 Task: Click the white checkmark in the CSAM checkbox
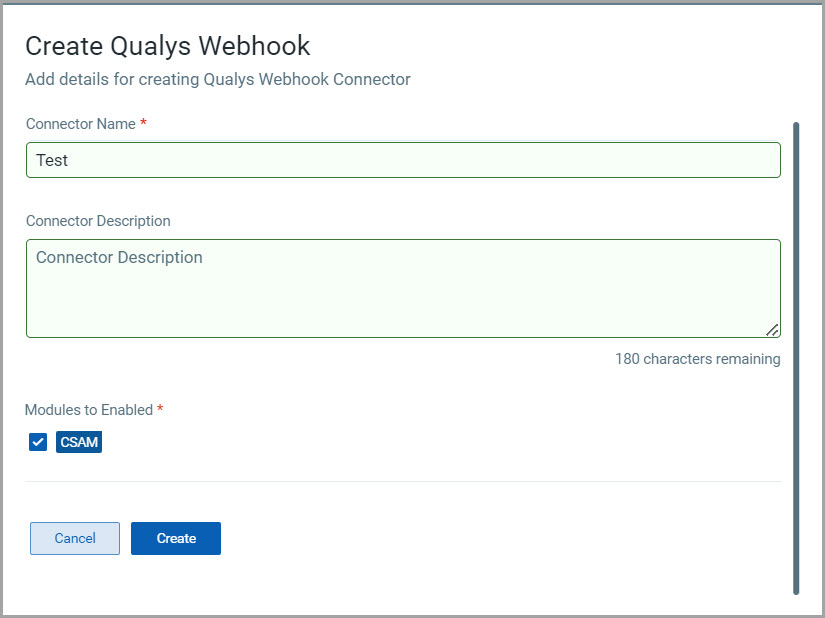pyautogui.click(x=38, y=442)
